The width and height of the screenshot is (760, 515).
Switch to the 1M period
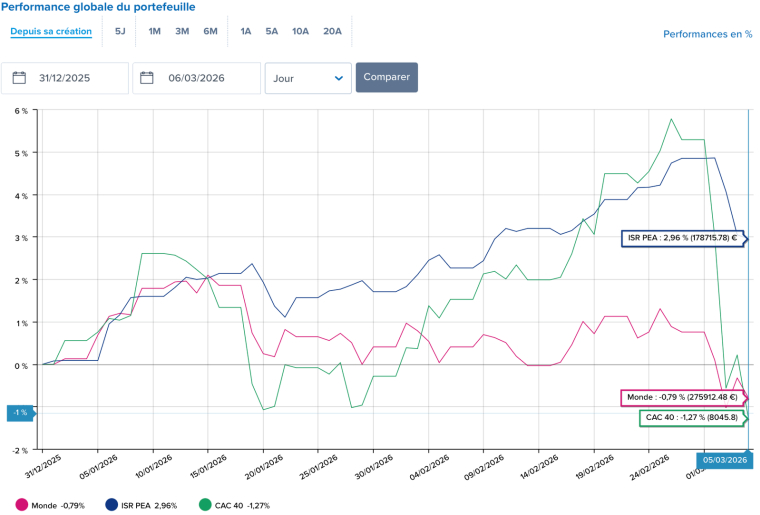[x=155, y=31]
